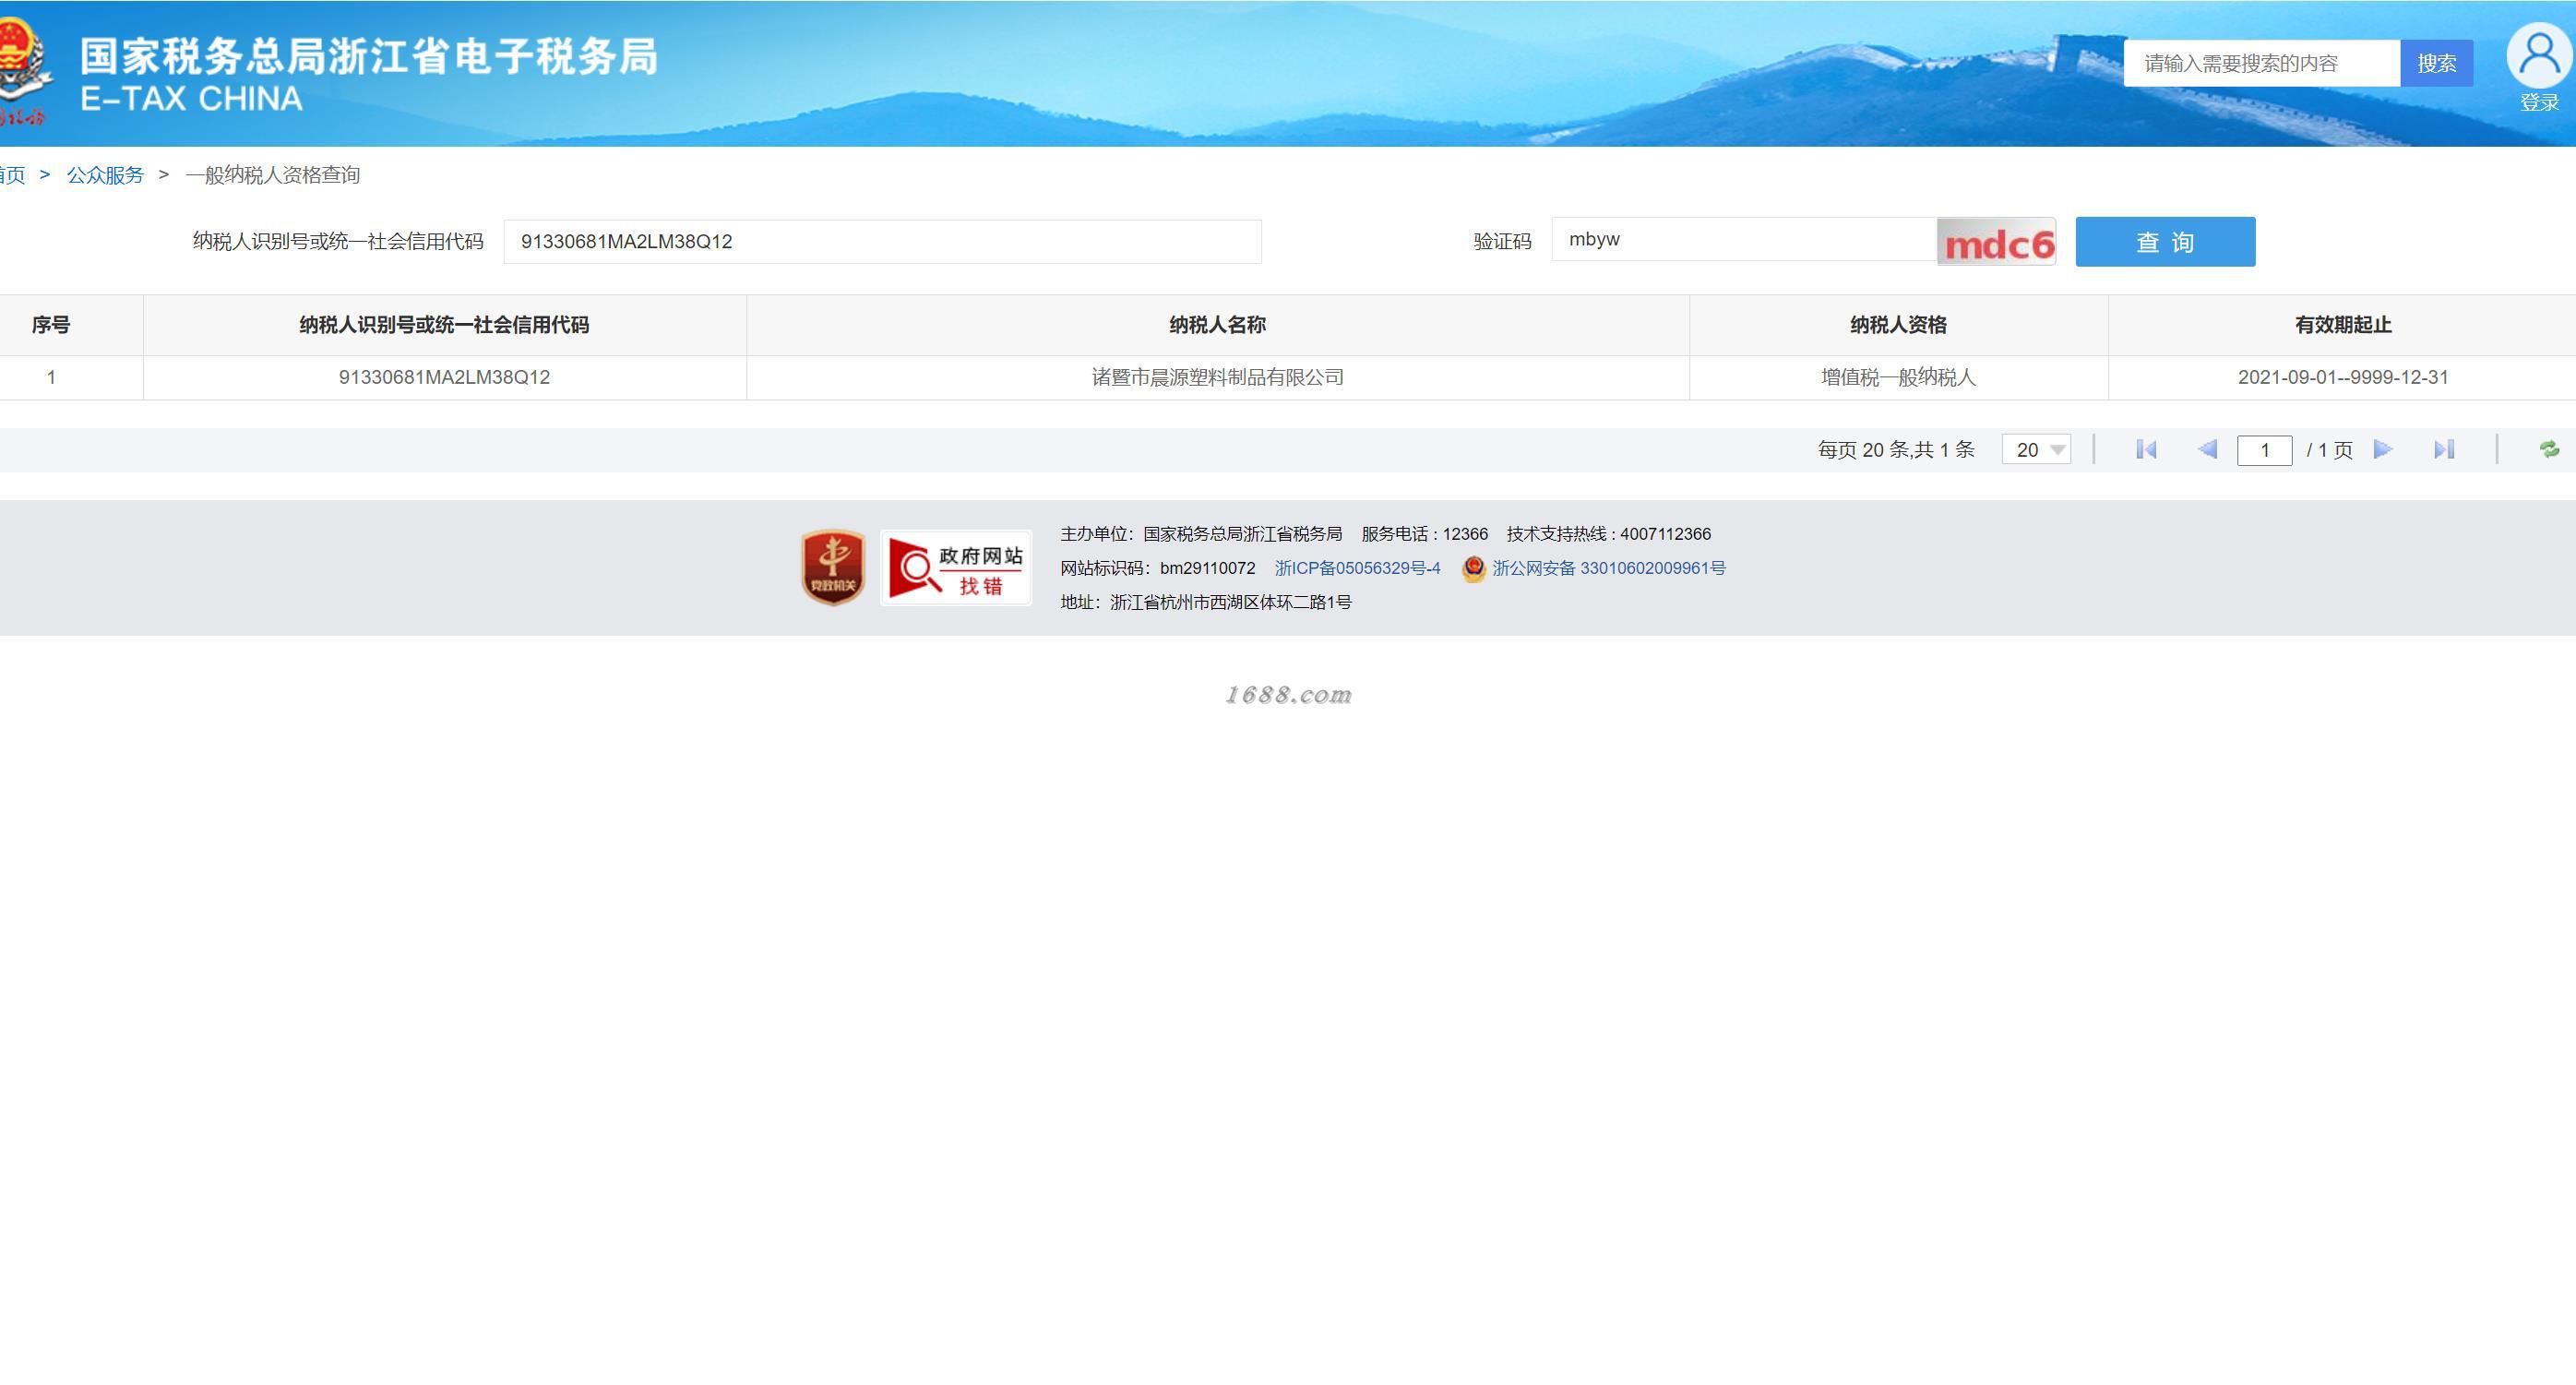Viewport: 2576px width, 1385px height.
Task: Refresh the mdc6 captcha image
Action: 1996,242
